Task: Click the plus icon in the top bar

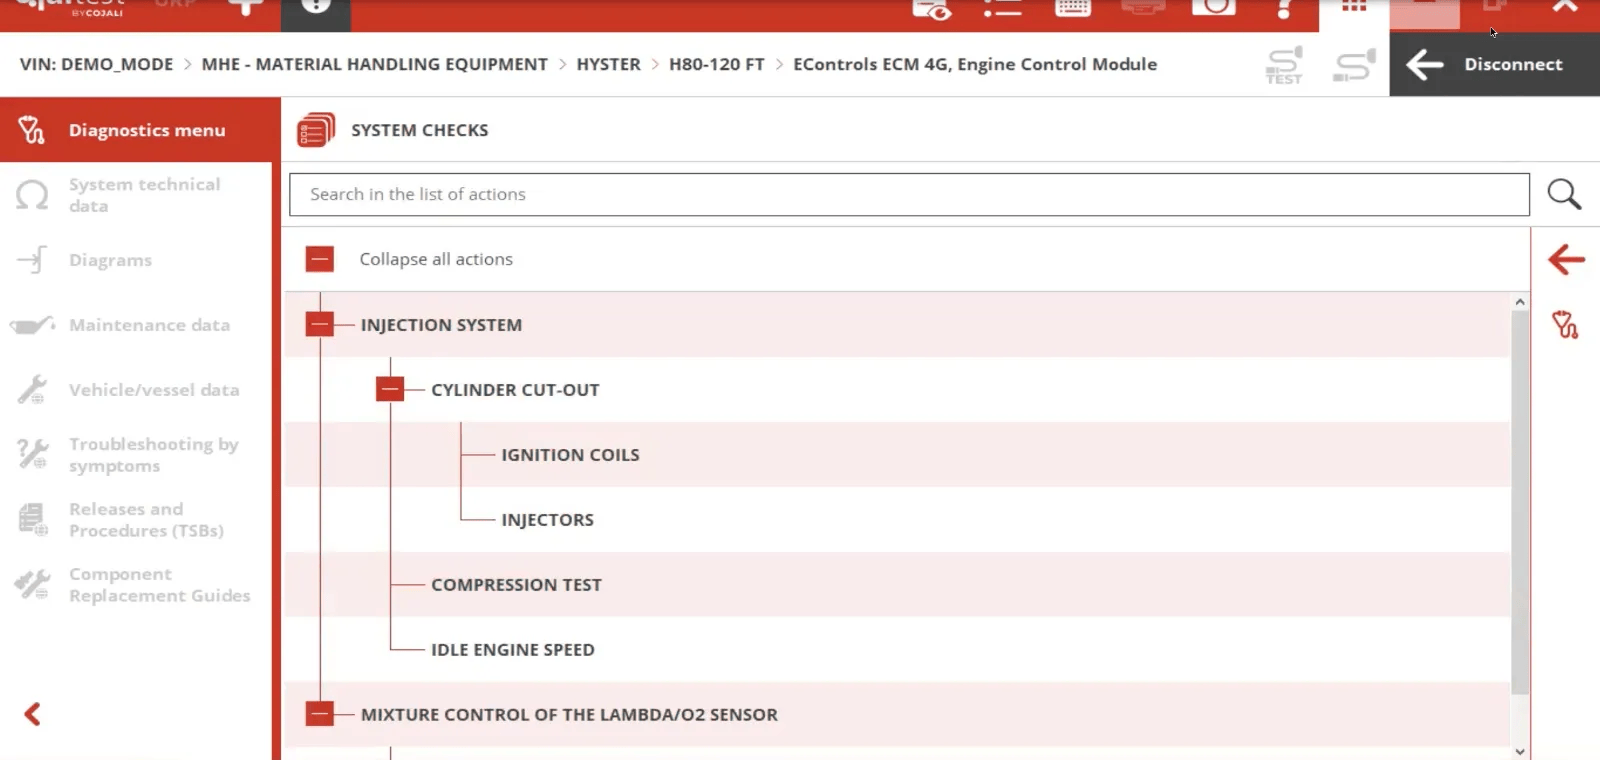Action: click(x=245, y=7)
